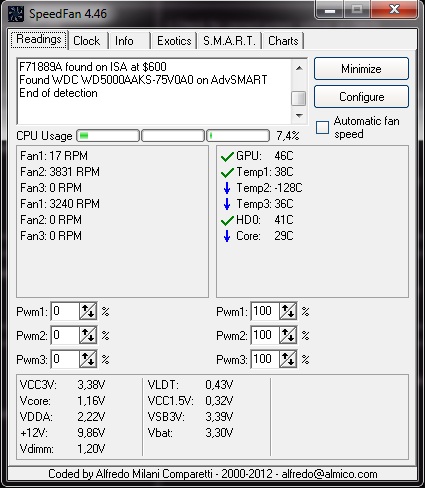Click the log scroll up arrow

[299, 68]
